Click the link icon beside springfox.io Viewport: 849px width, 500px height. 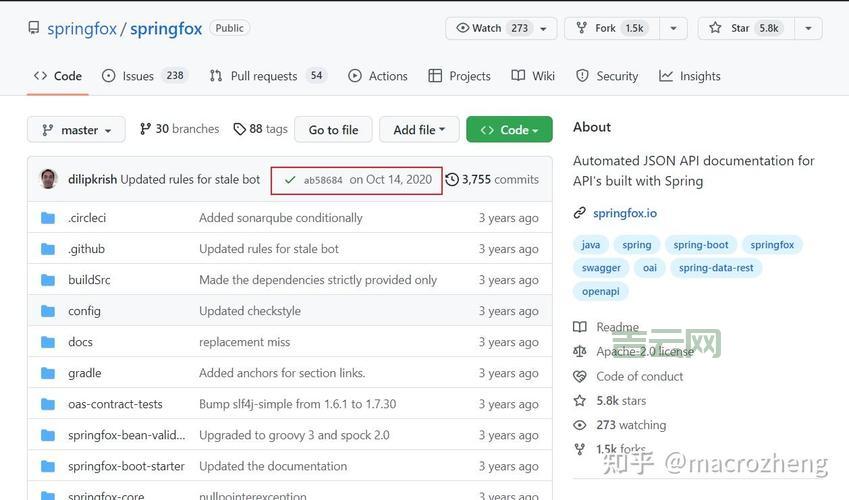(x=580, y=213)
